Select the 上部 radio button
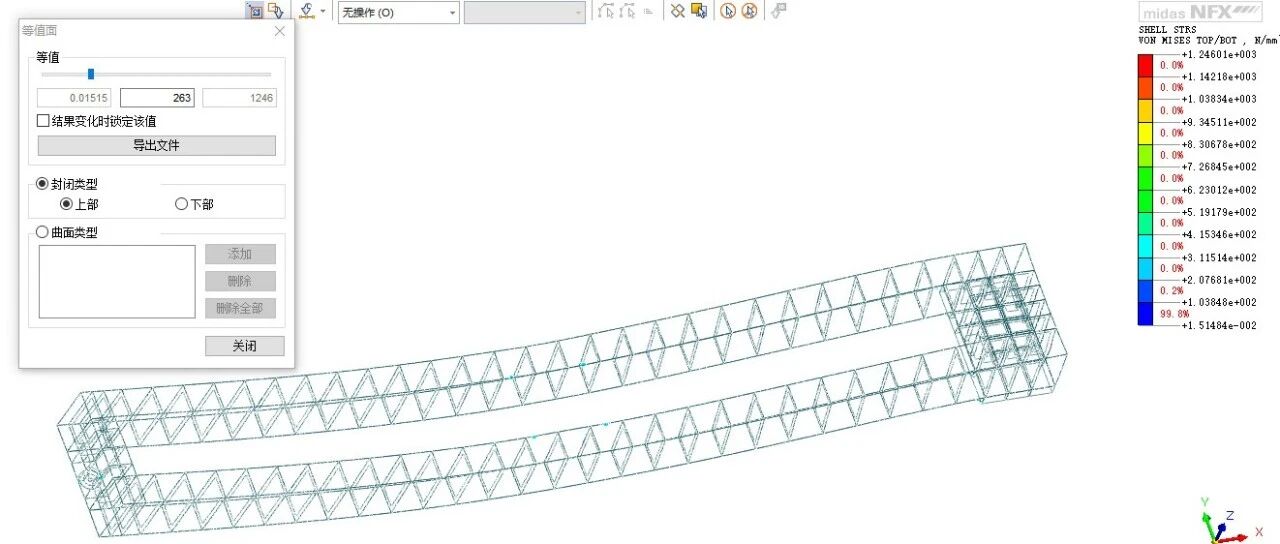The image size is (1280, 544). pos(66,204)
